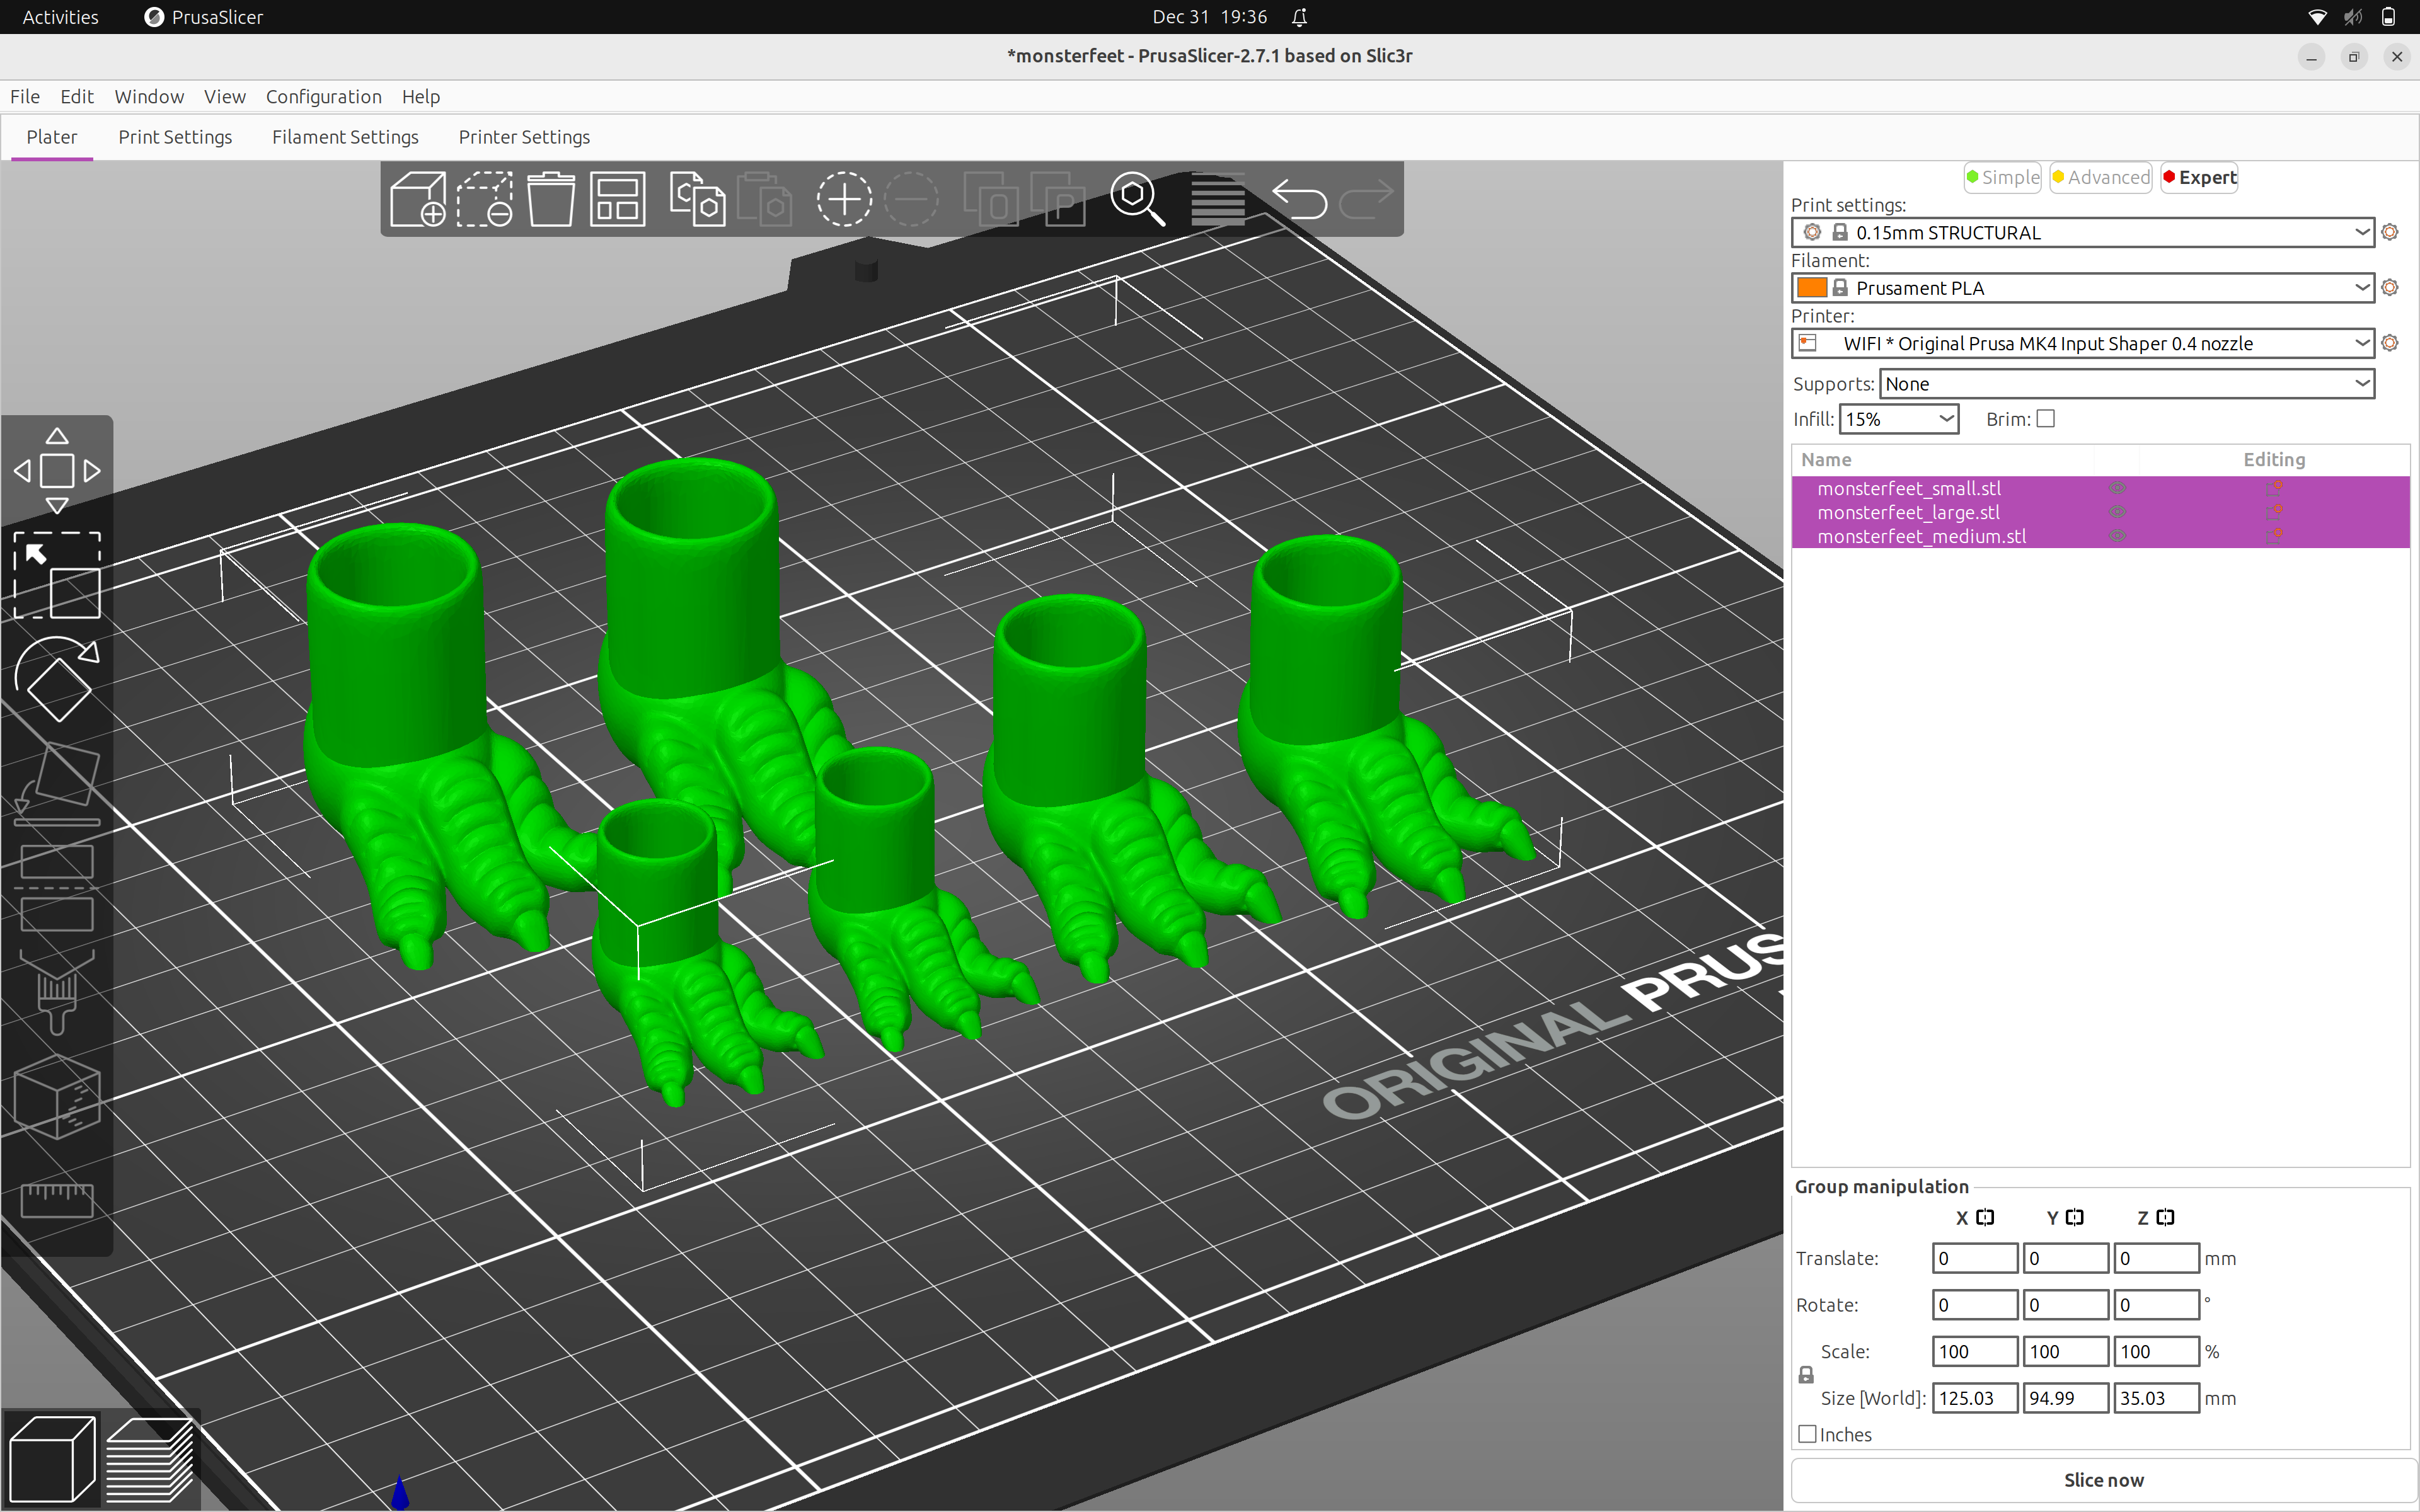Open the Search magnifier tool
Screen dimensions: 2420x1512
point(1137,199)
